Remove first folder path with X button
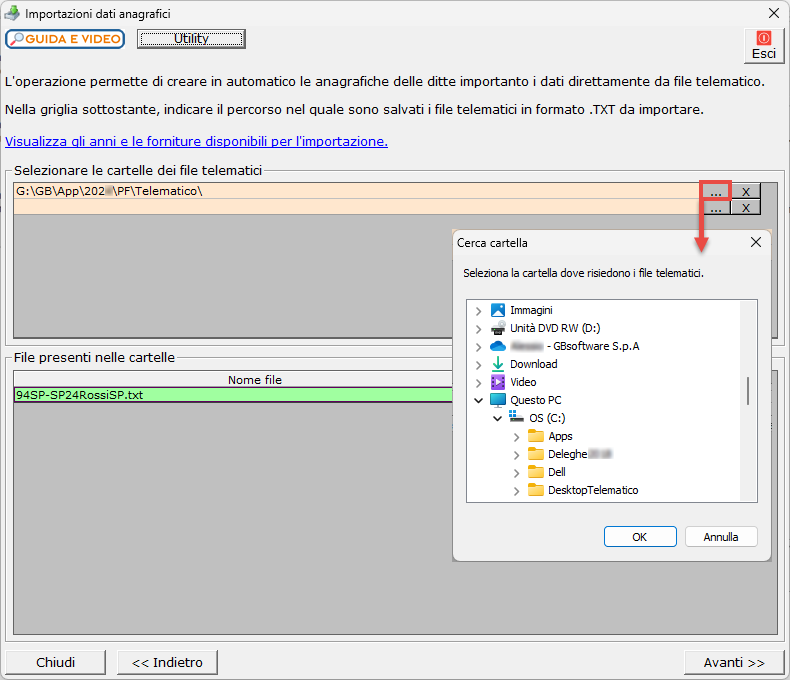This screenshot has height=680, width=790. [745, 191]
